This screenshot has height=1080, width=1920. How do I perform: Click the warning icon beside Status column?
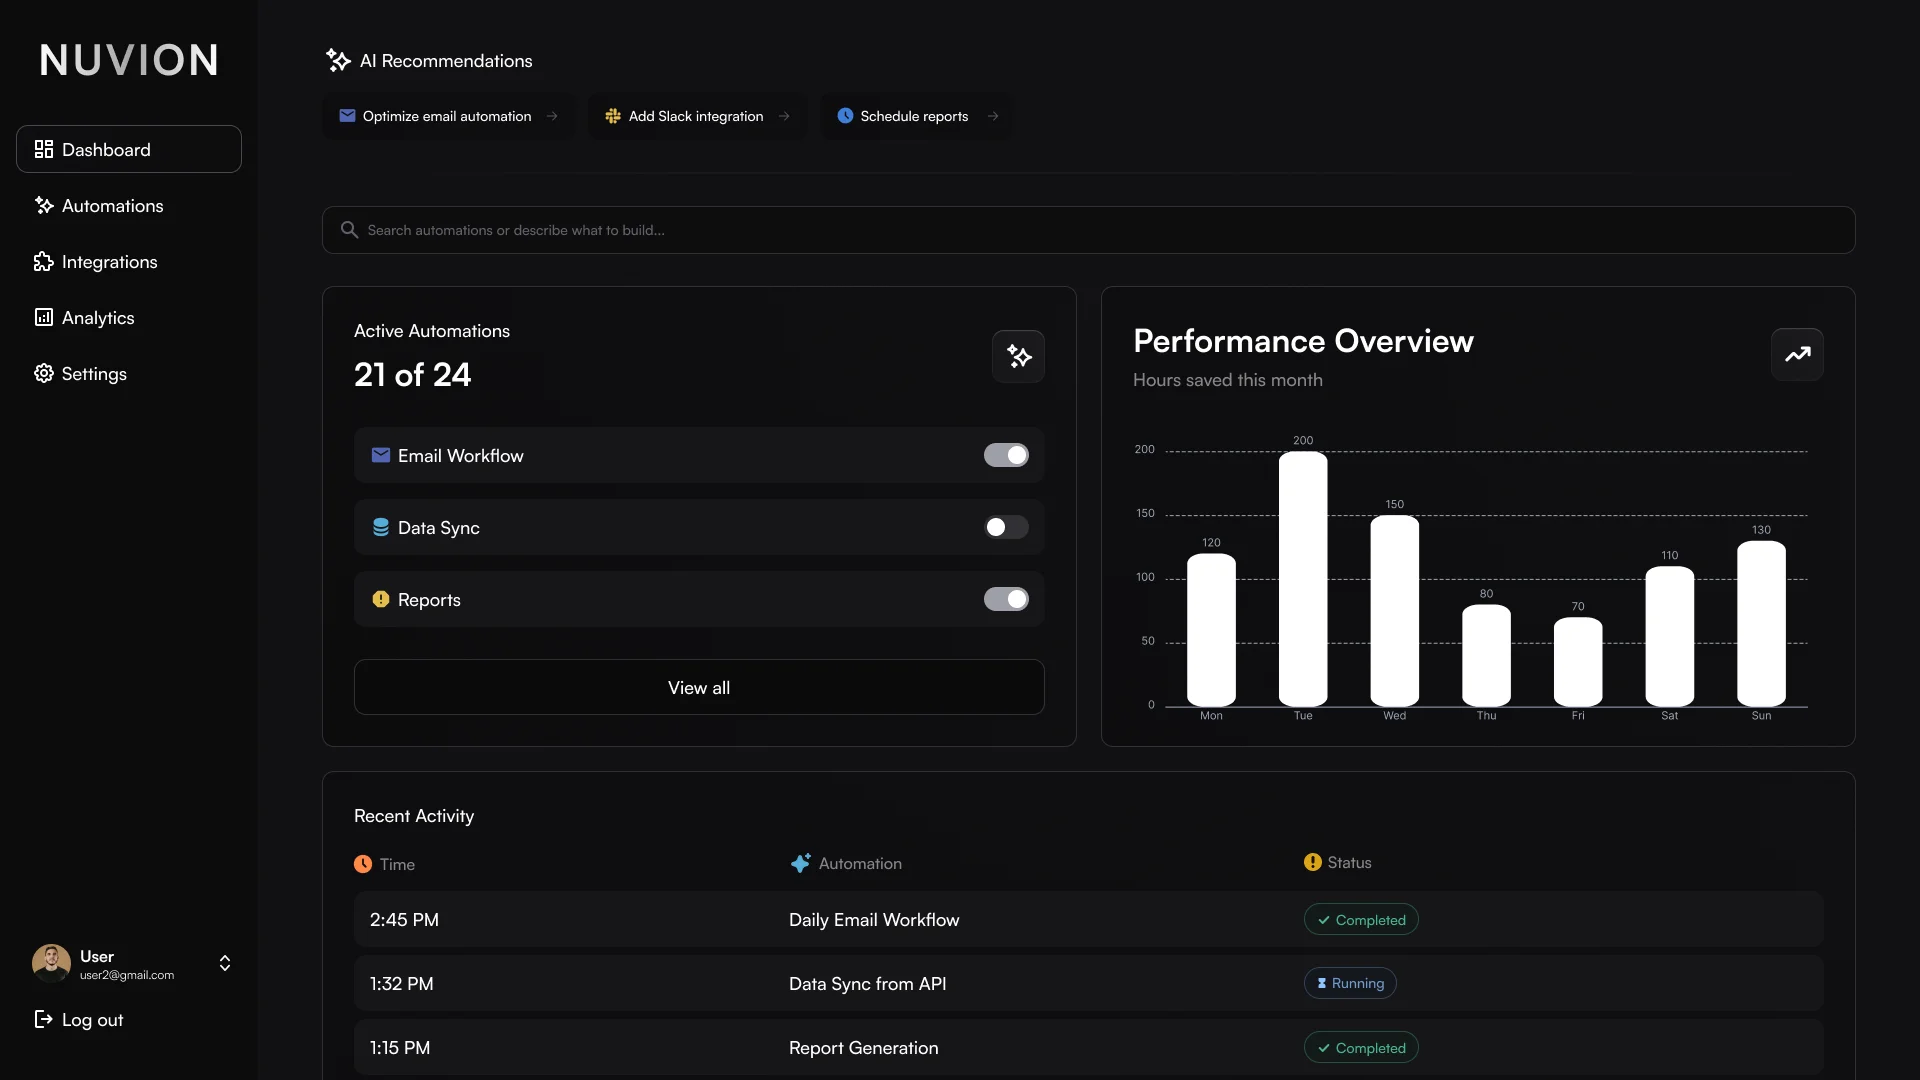pos(1312,862)
